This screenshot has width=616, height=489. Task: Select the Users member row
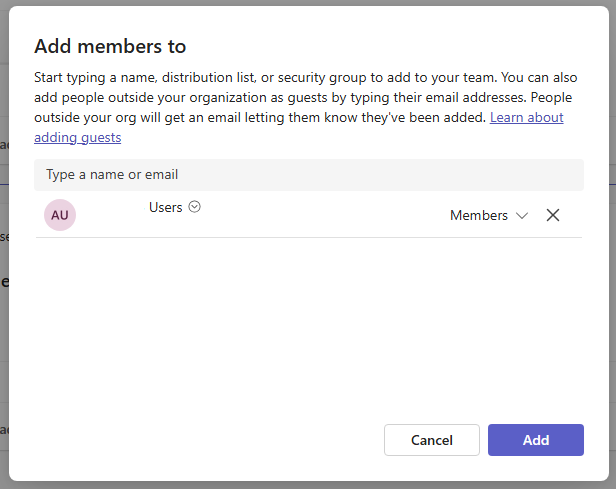click(x=300, y=215)
